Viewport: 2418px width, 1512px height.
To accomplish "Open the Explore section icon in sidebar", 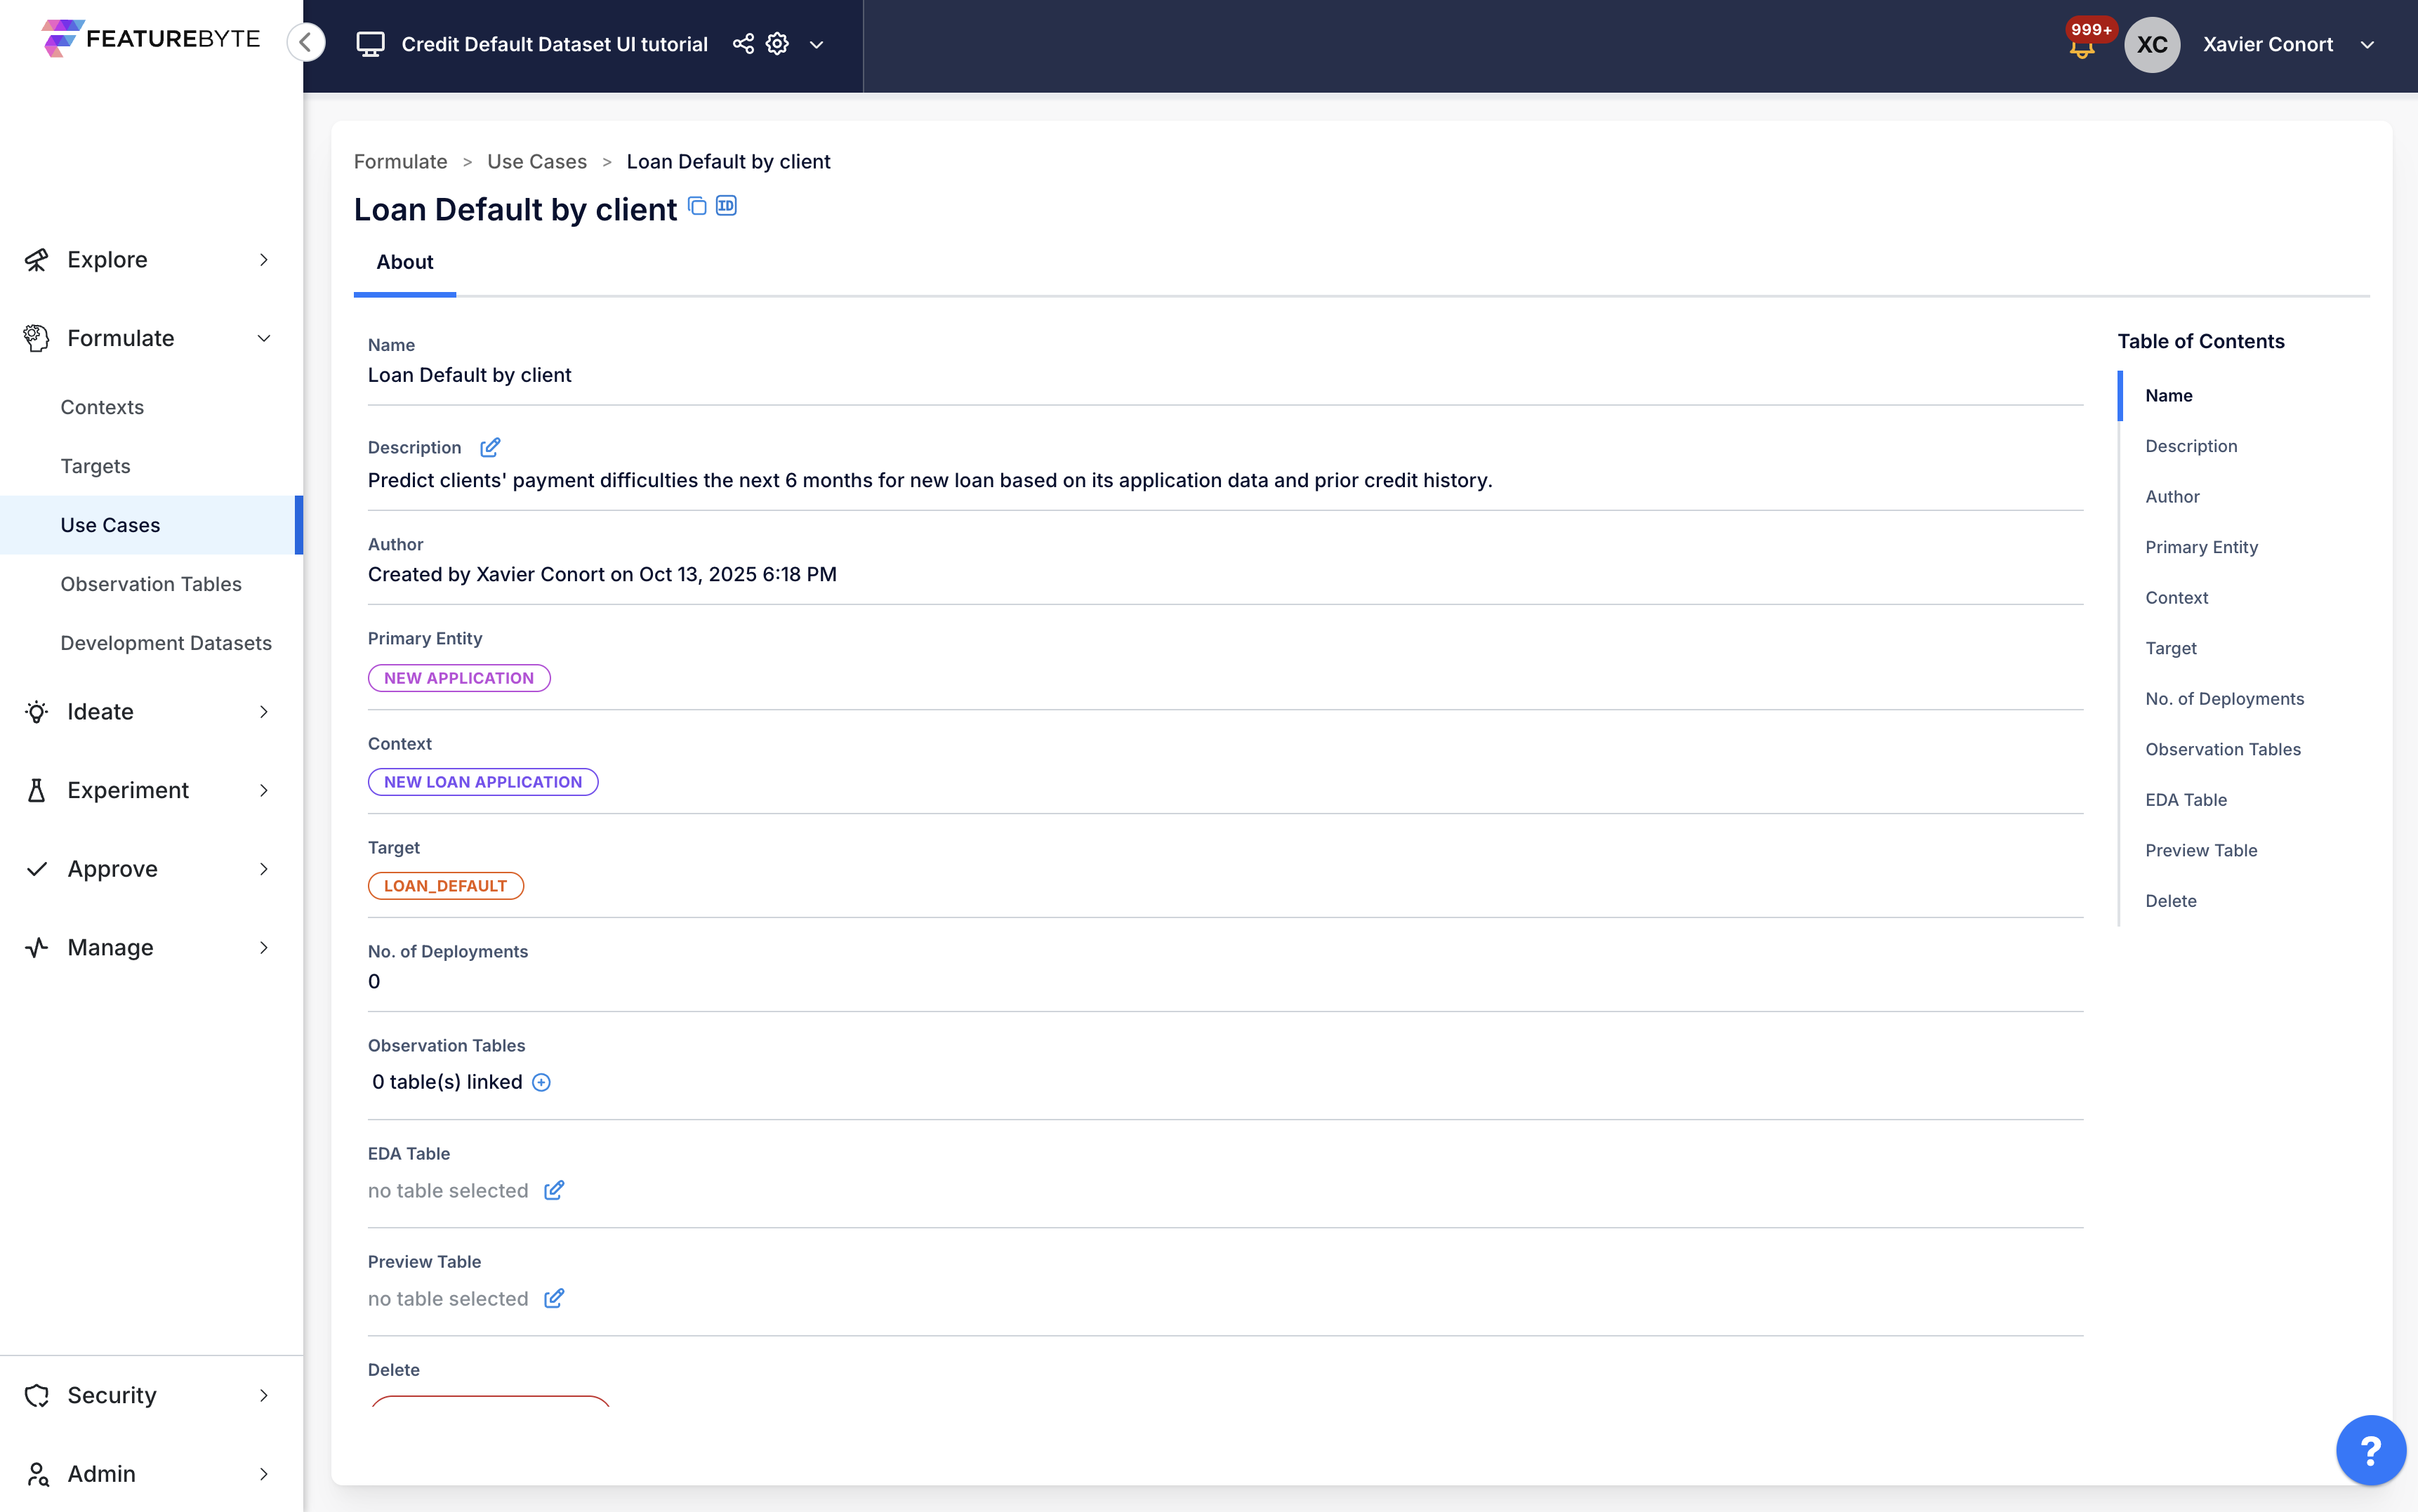I will click(37, 259).
